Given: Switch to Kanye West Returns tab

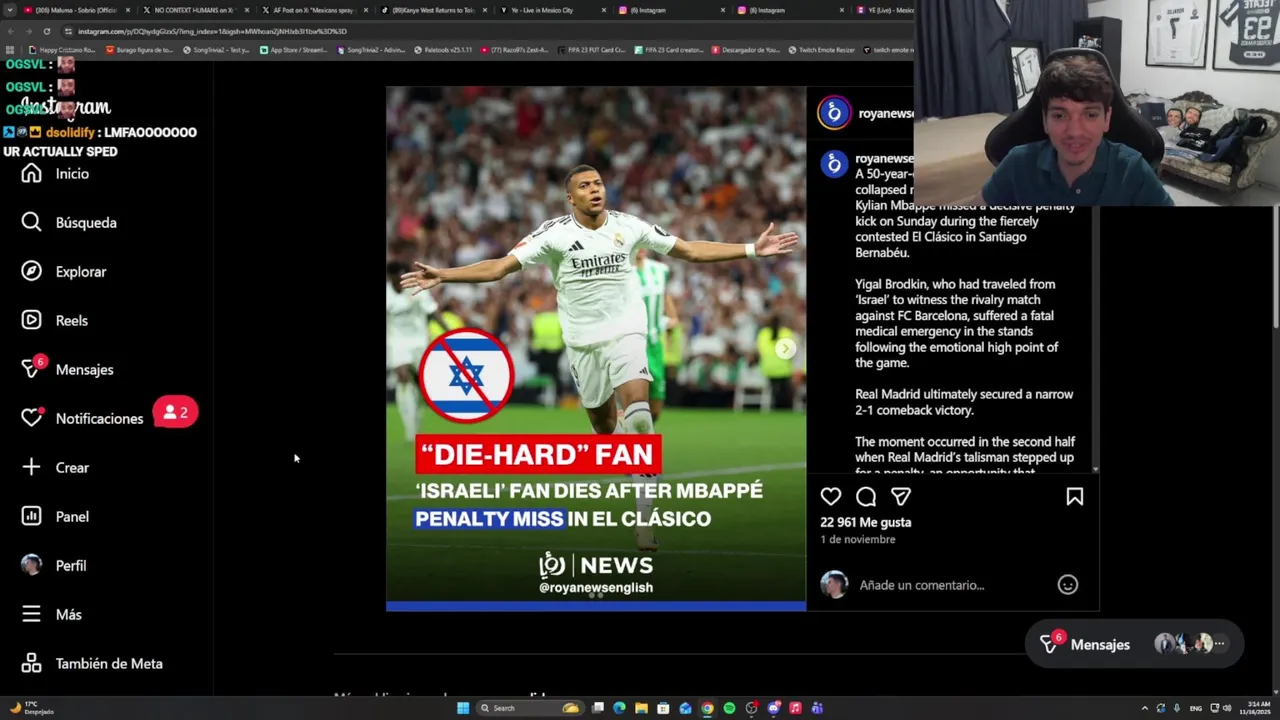Looking at the screenshot, I should point(433,10).
